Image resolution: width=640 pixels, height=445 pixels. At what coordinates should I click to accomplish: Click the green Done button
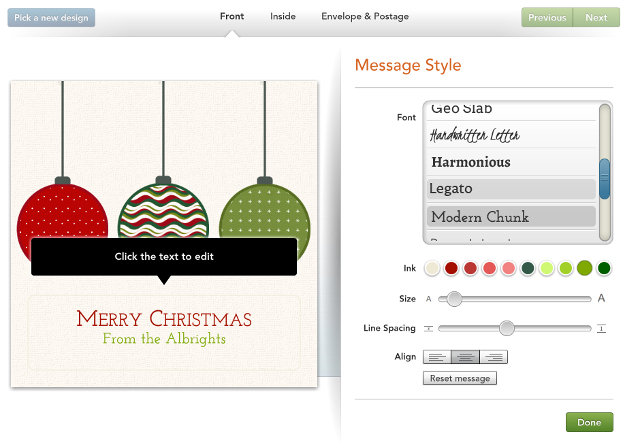pos(589,422)
